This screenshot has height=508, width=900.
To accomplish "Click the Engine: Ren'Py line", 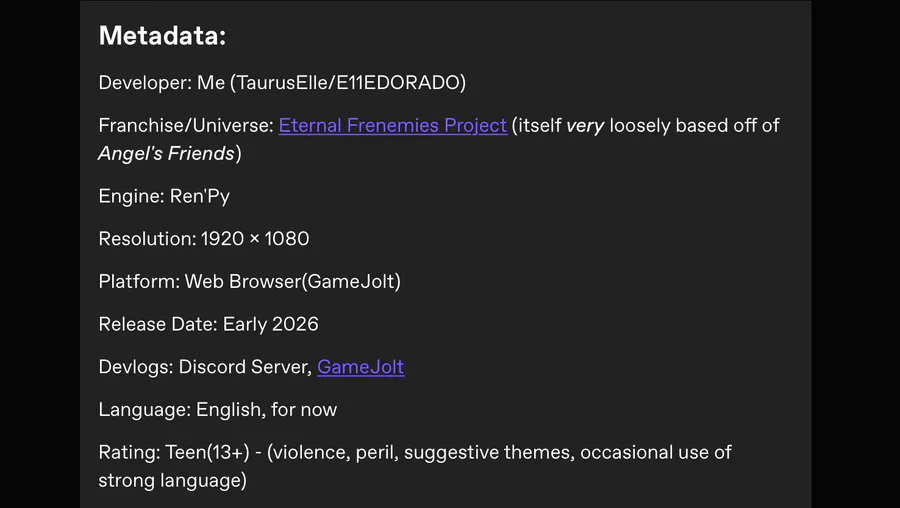I will click(x=164, y=196).
